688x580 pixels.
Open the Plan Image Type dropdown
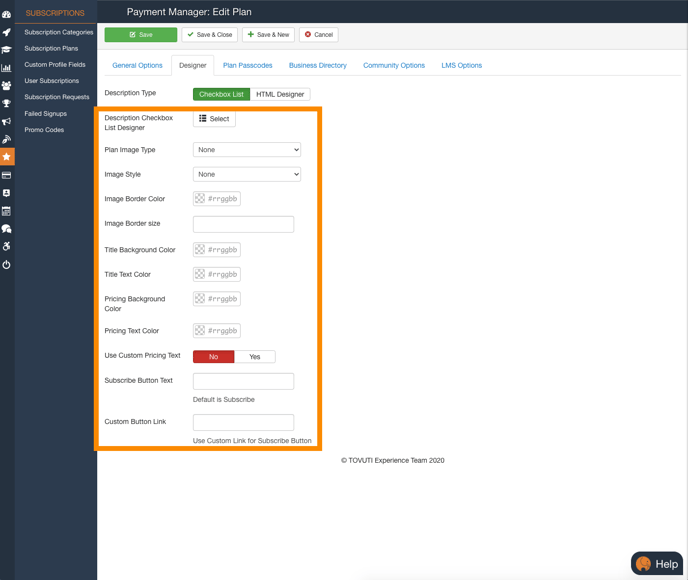click(x=246, y=150)
